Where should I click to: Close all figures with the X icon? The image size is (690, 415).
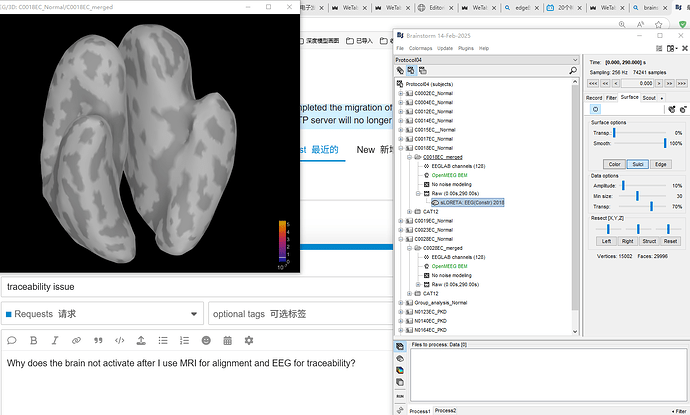point(685,48)
